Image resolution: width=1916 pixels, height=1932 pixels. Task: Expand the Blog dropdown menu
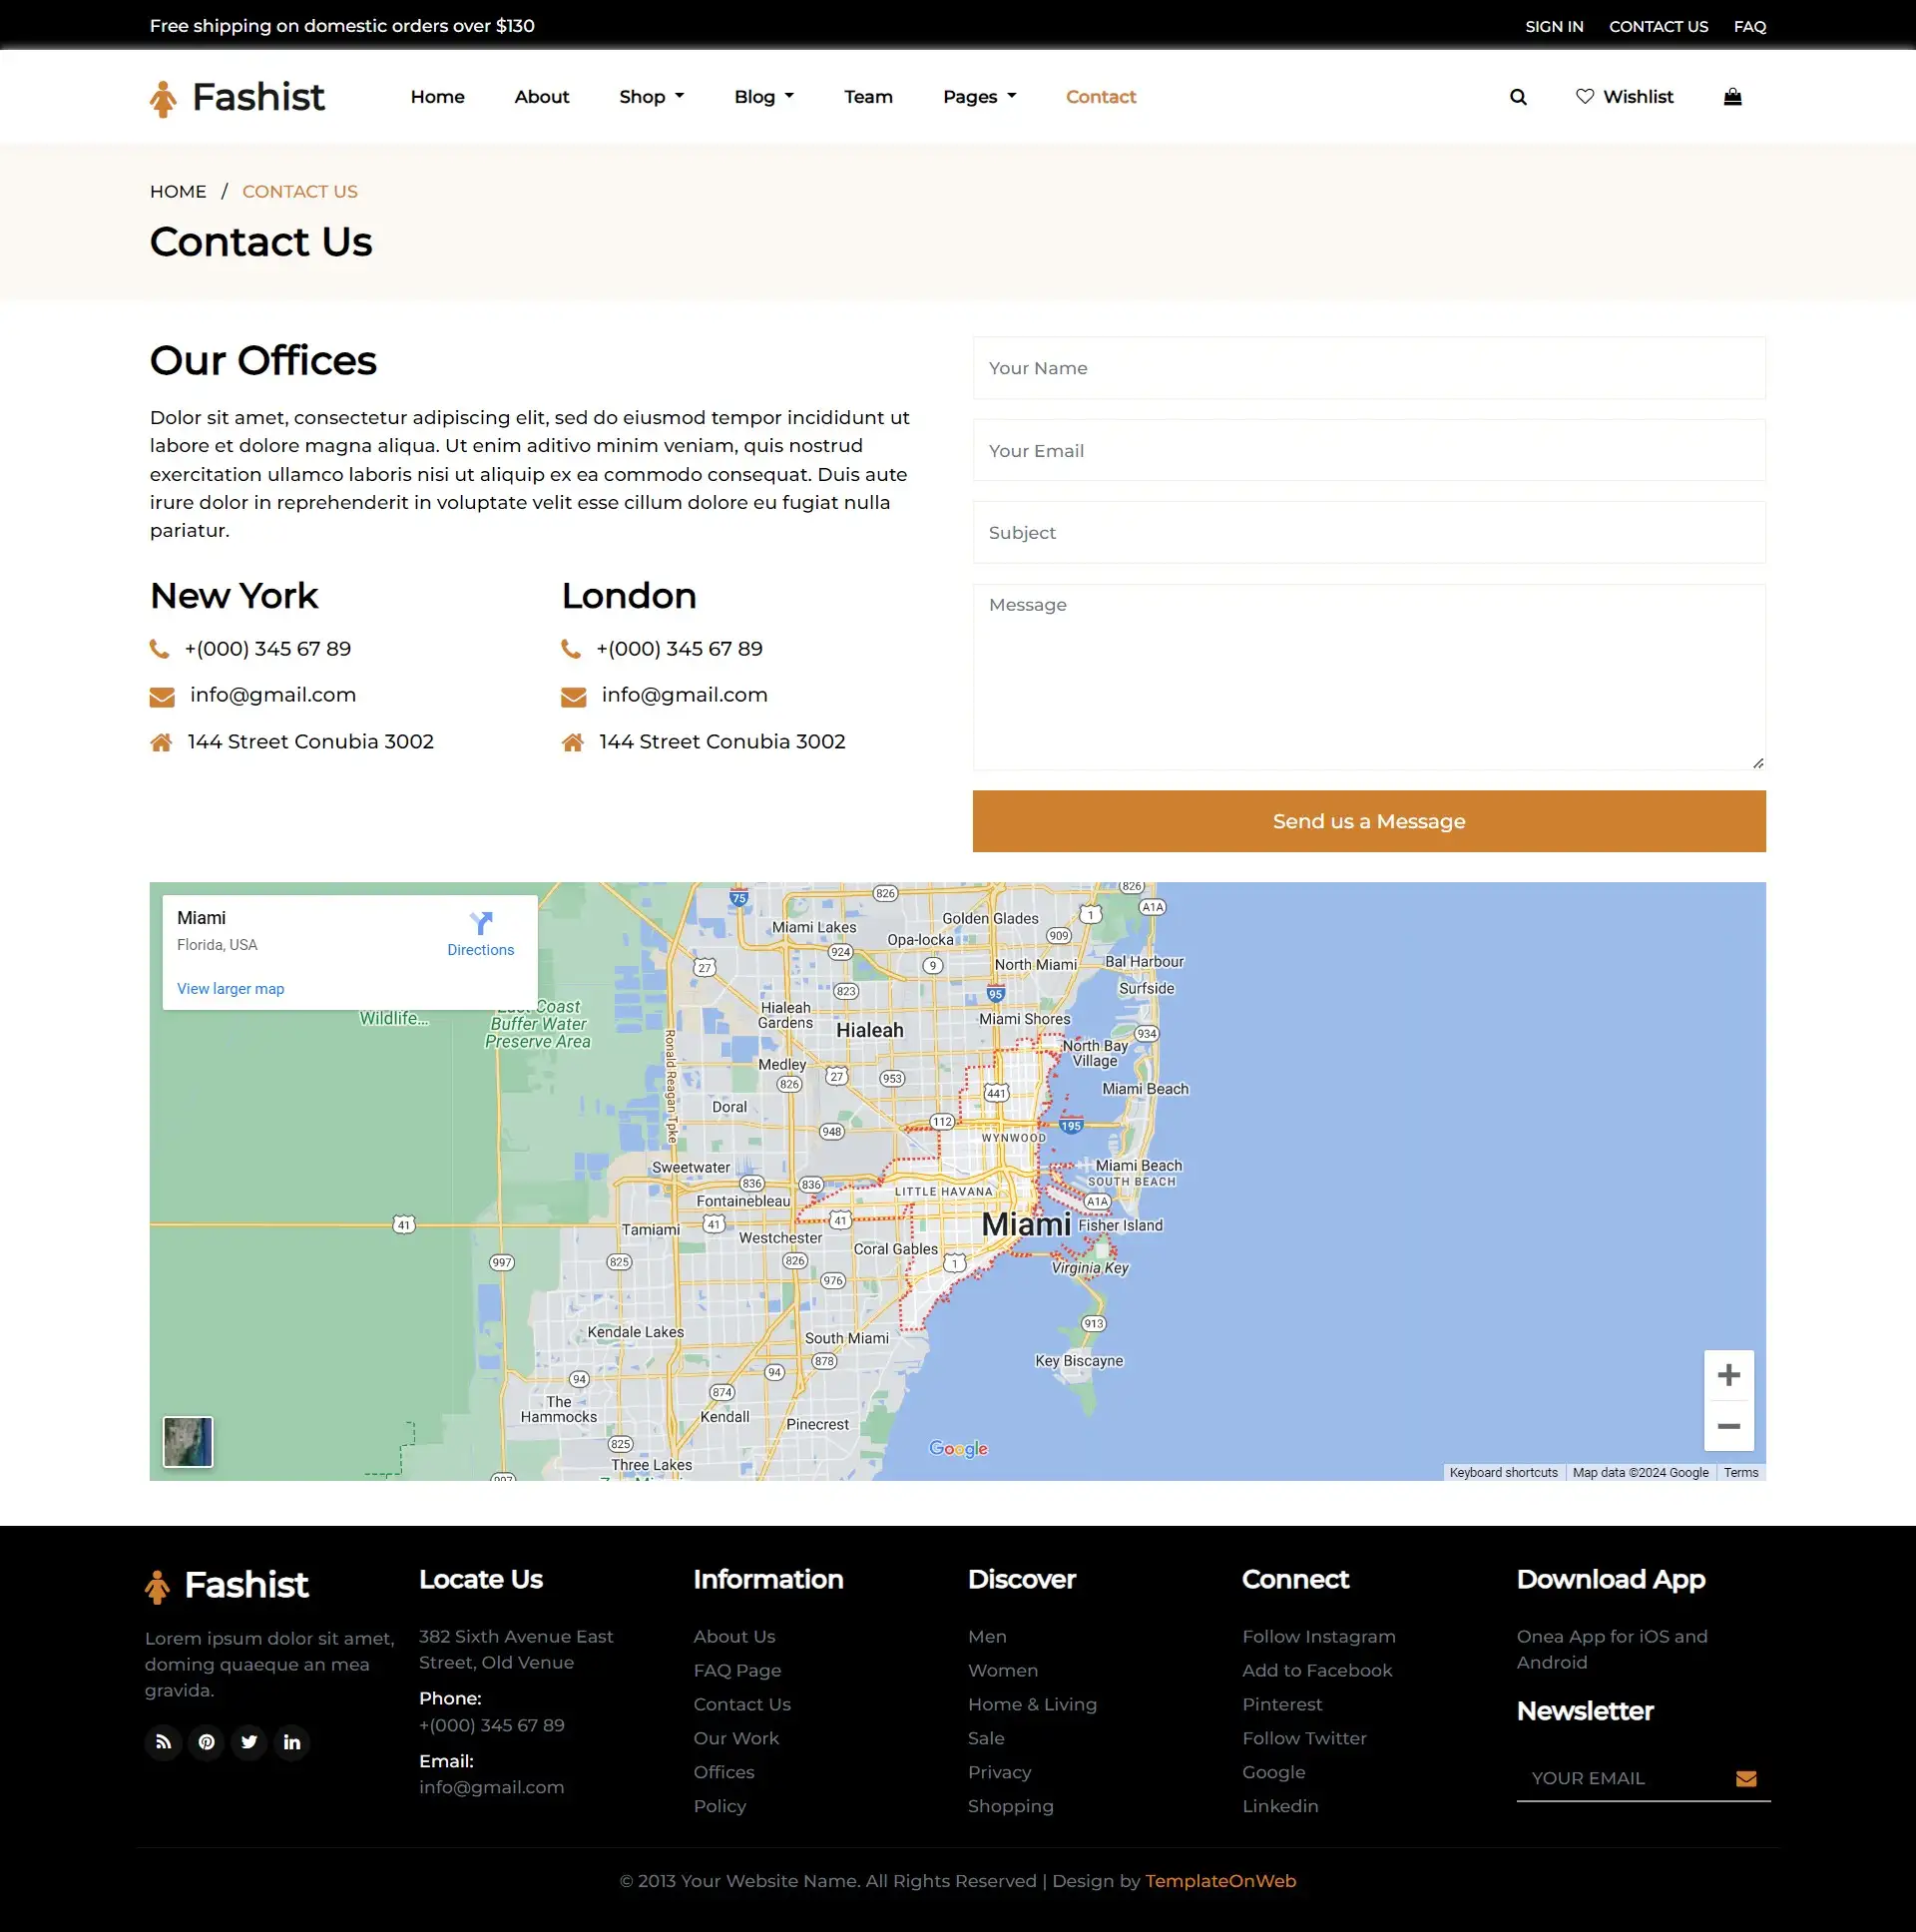coord(763,97)
